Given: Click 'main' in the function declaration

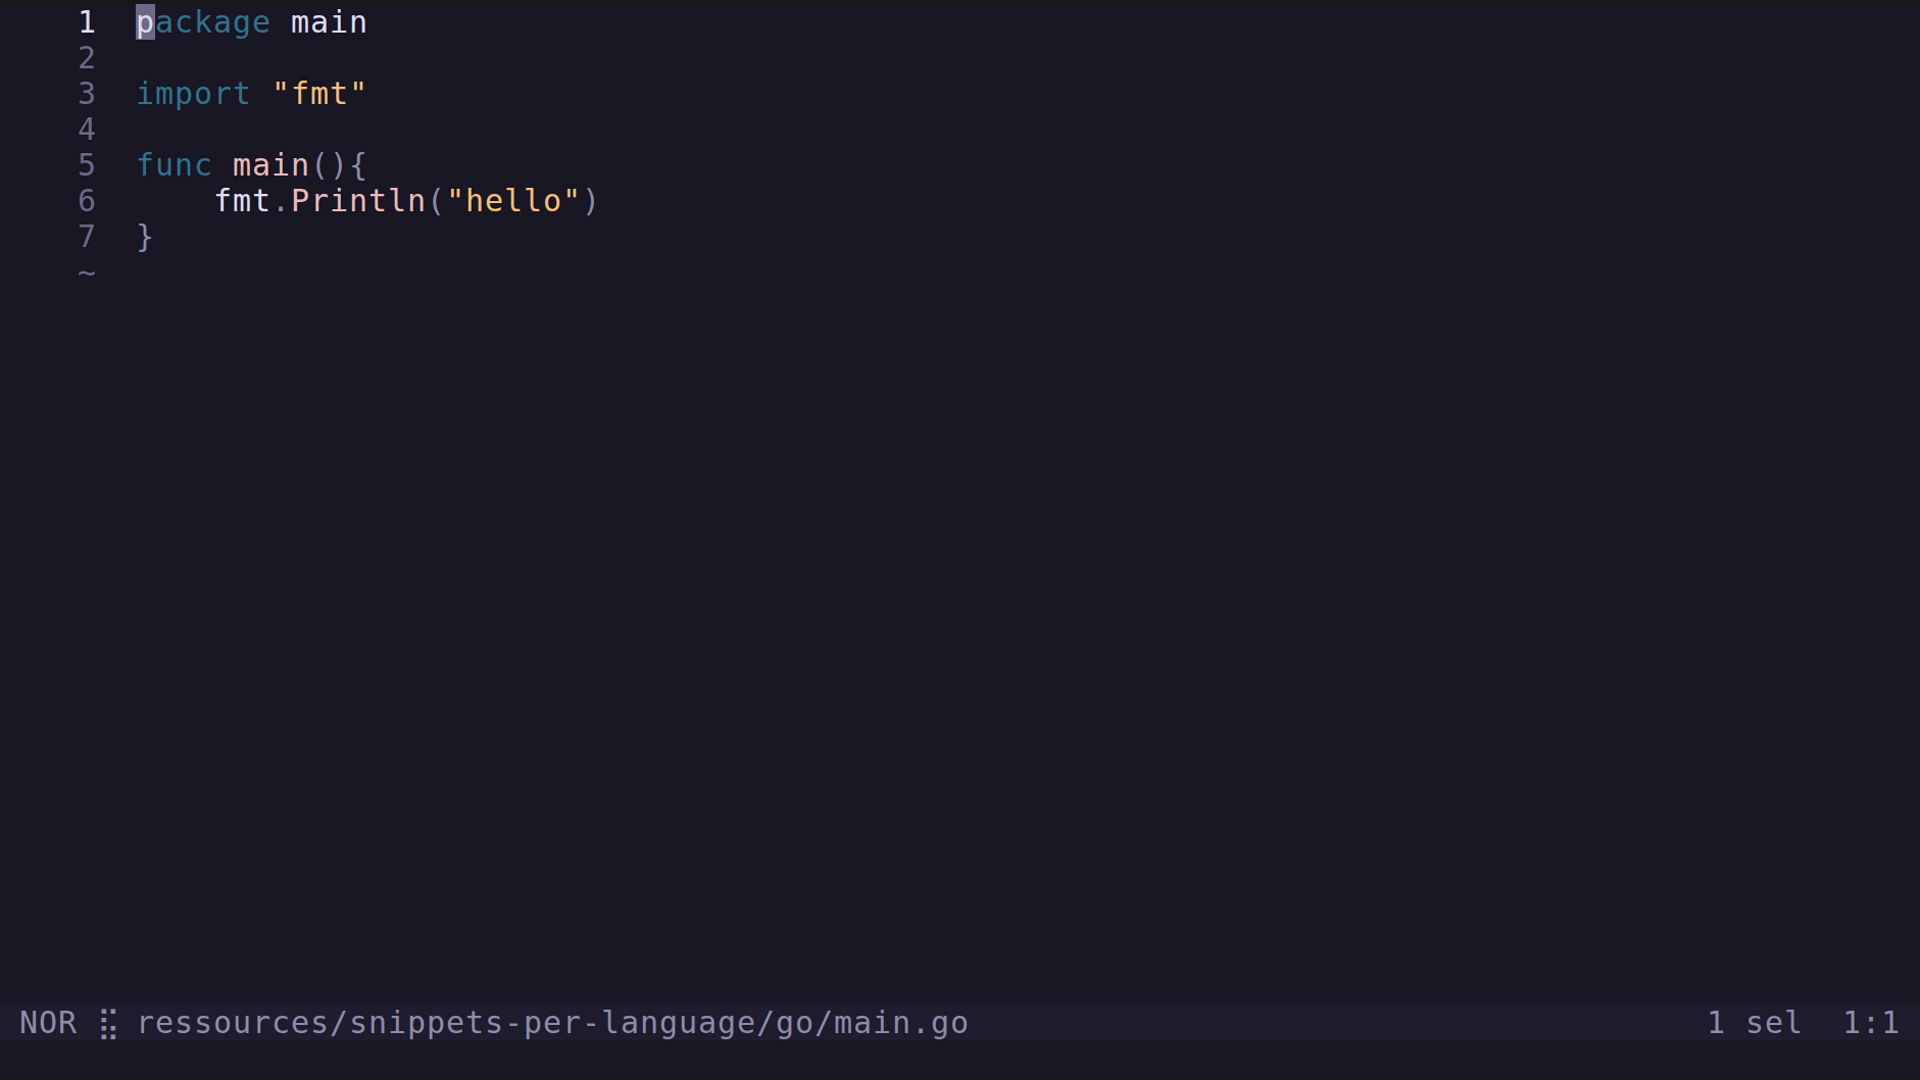Looking at the screenshot, I should (271, 165).
